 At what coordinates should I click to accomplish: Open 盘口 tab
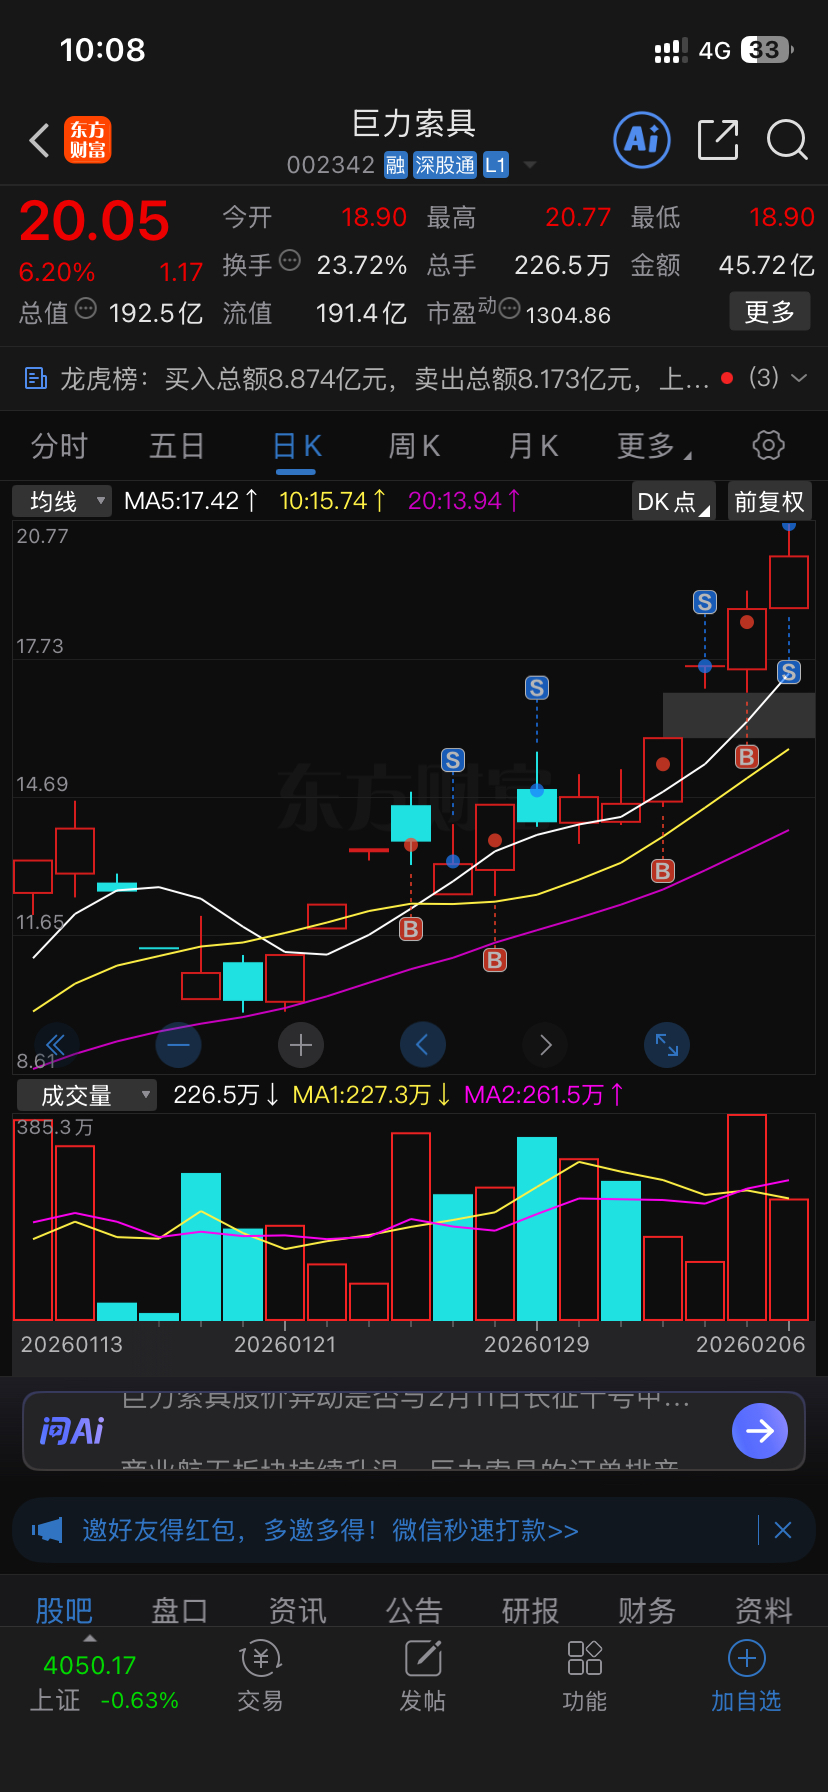point(180,1610)
